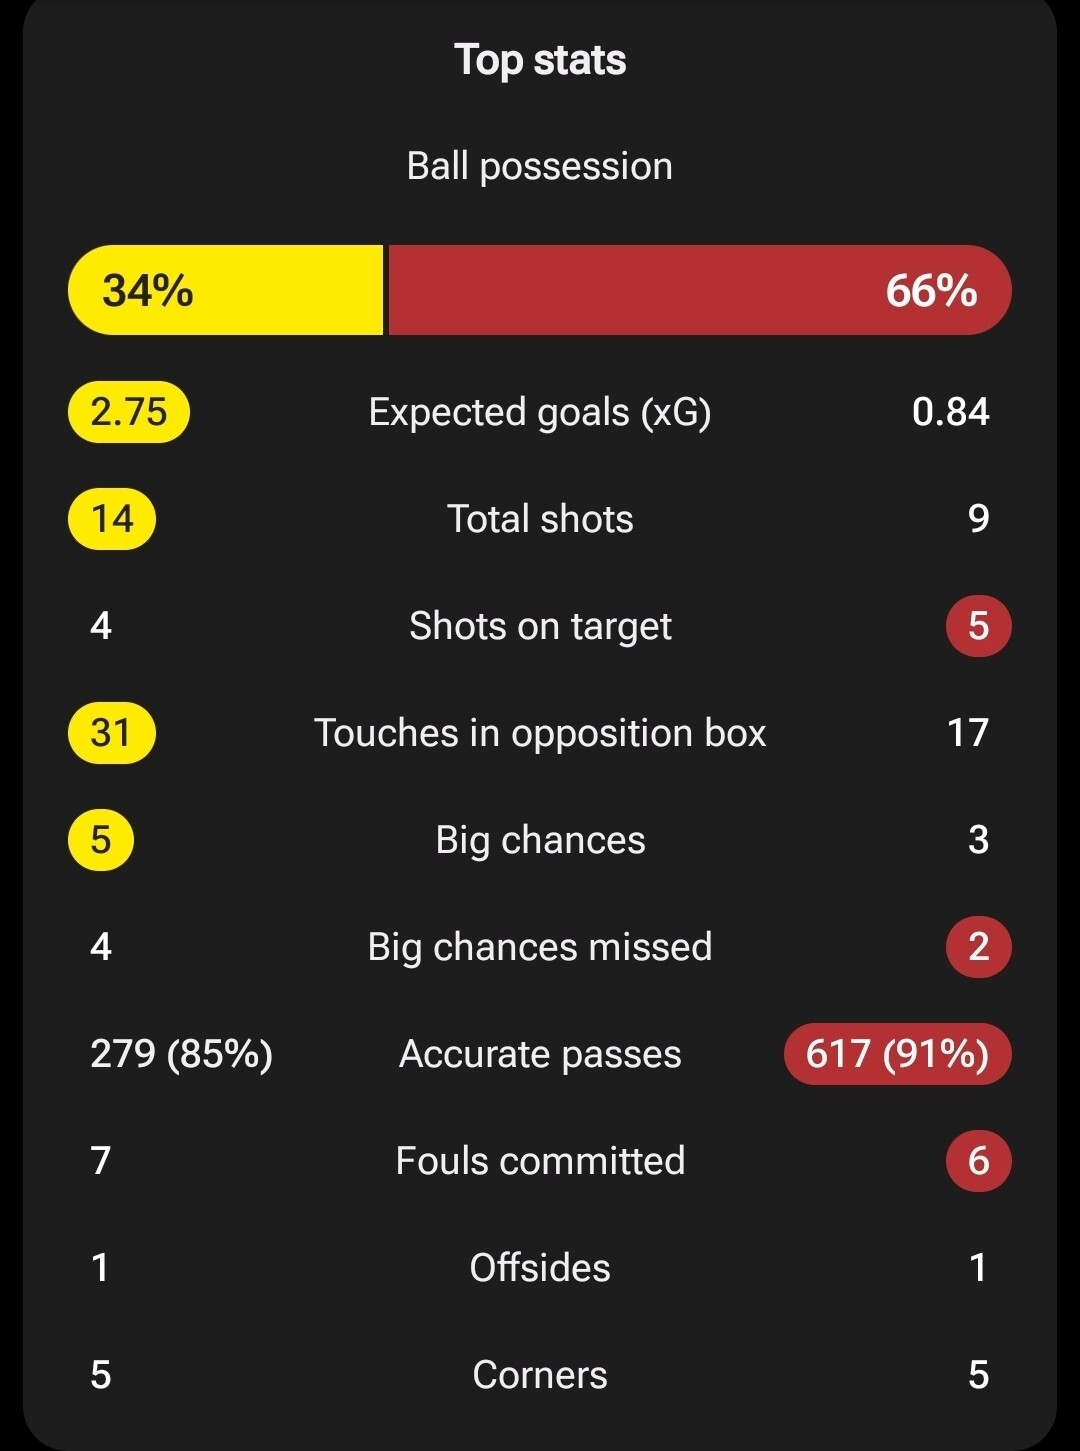Viewport: 1080px width, 1451px height.
Task: Click the red 66% possession bar
Action: [700, 290]
